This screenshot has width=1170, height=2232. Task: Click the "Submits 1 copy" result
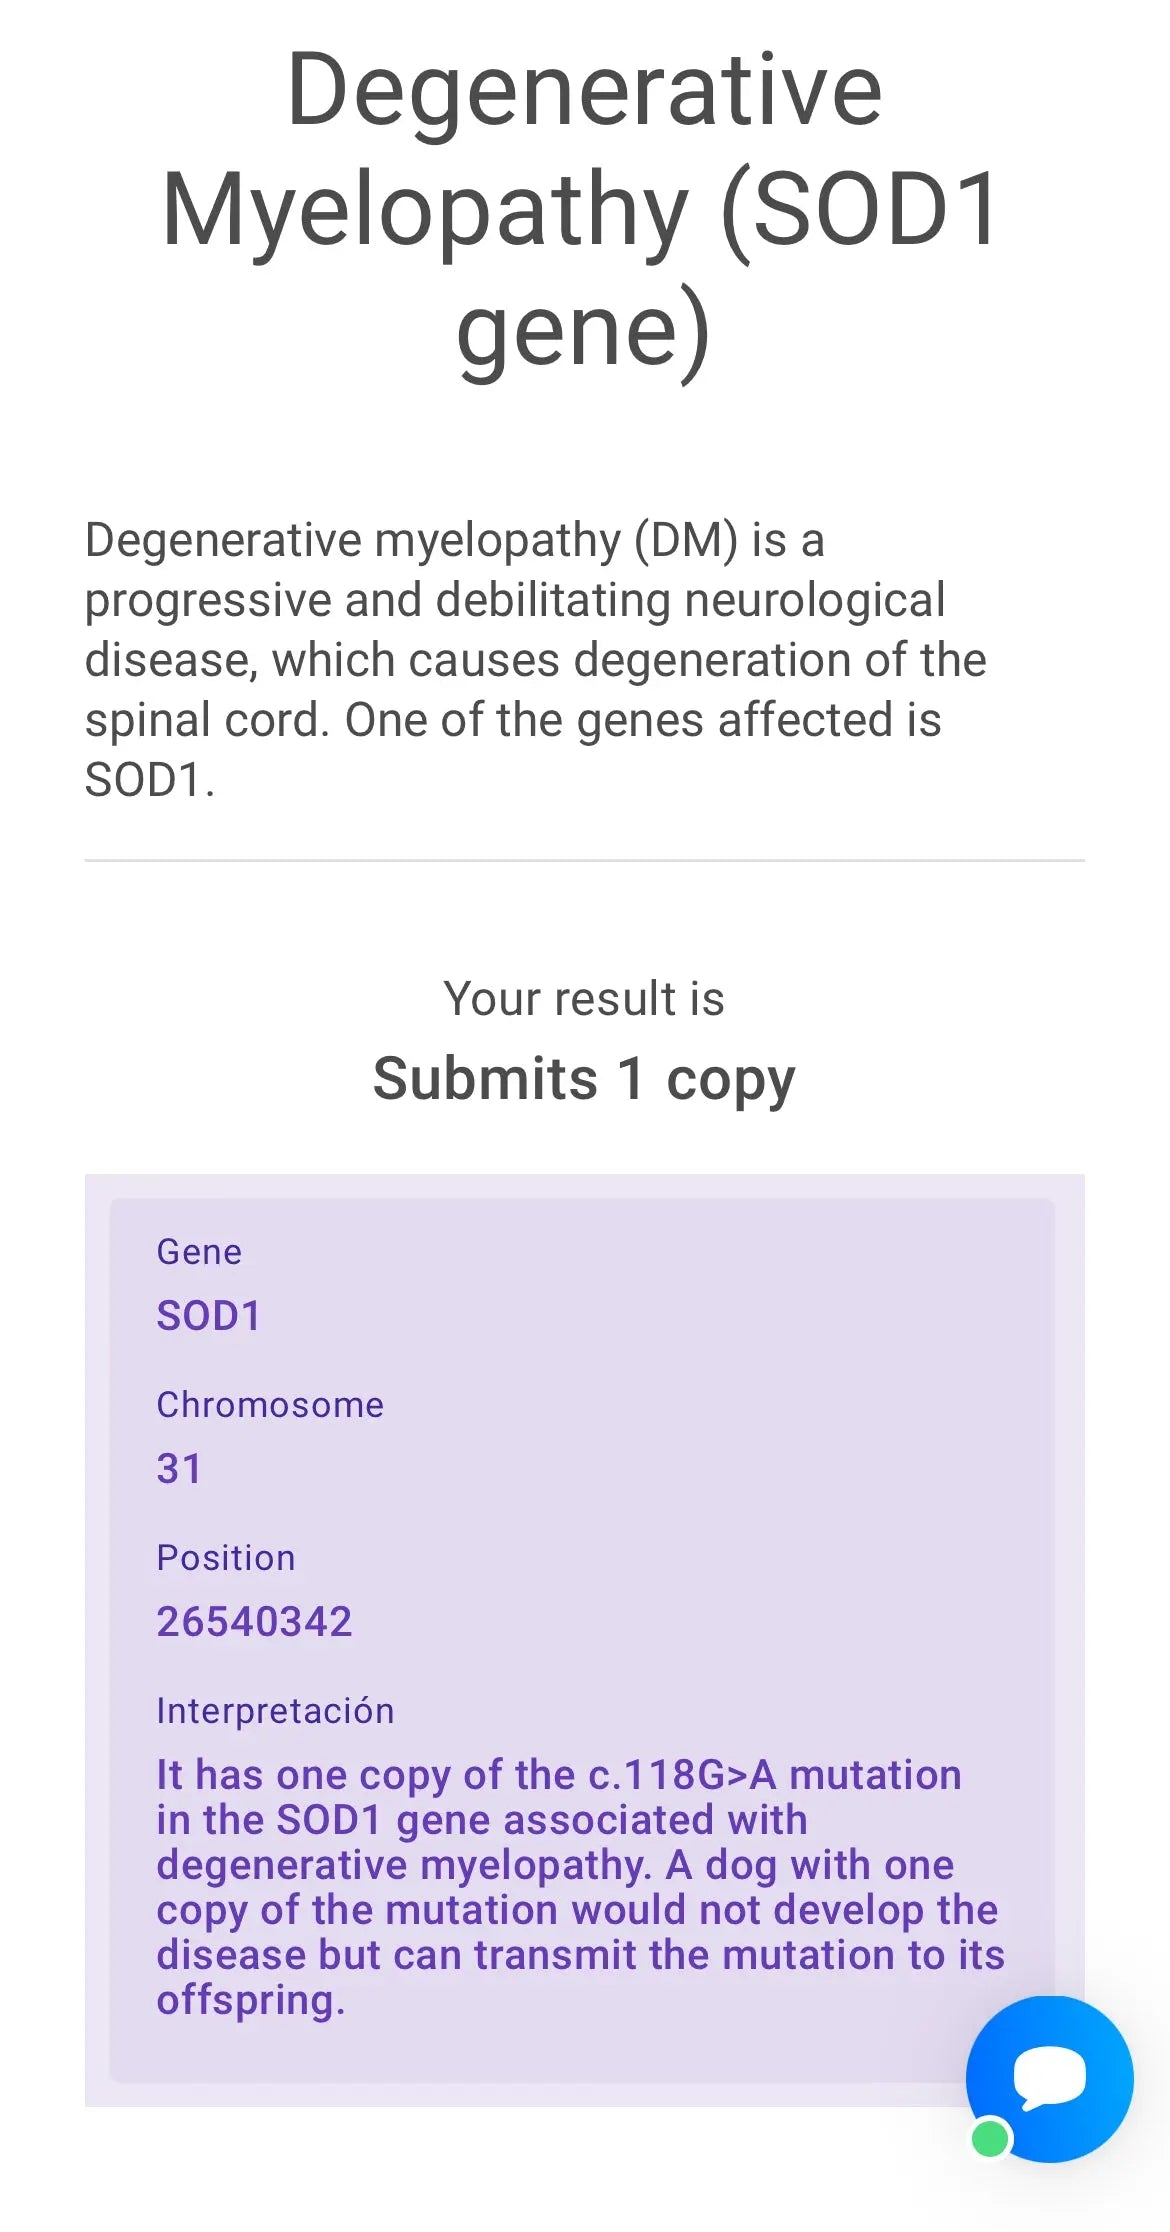584,1079
